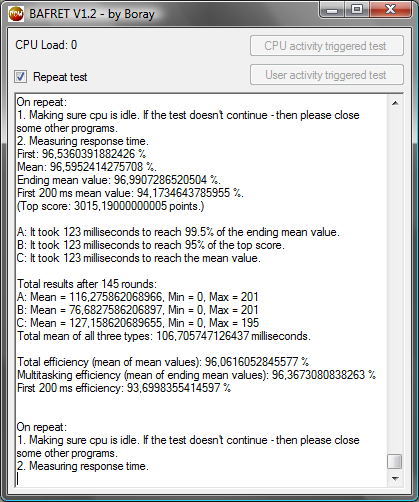Place cursor on the Ending mean value line

click(x=119, y=180)
